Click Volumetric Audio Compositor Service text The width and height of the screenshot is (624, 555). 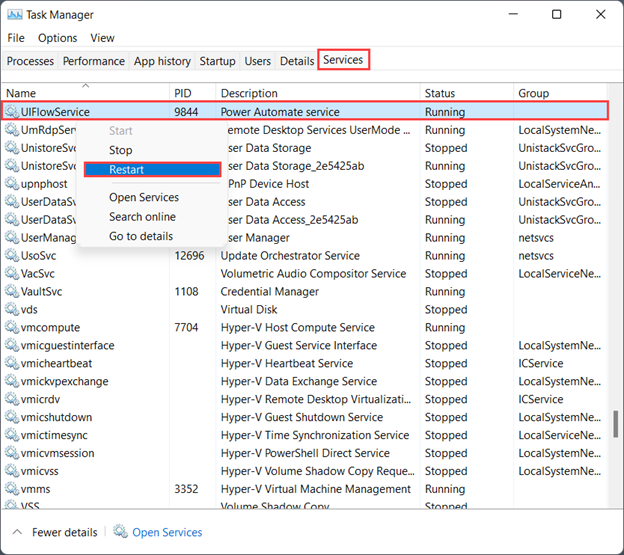313,273
